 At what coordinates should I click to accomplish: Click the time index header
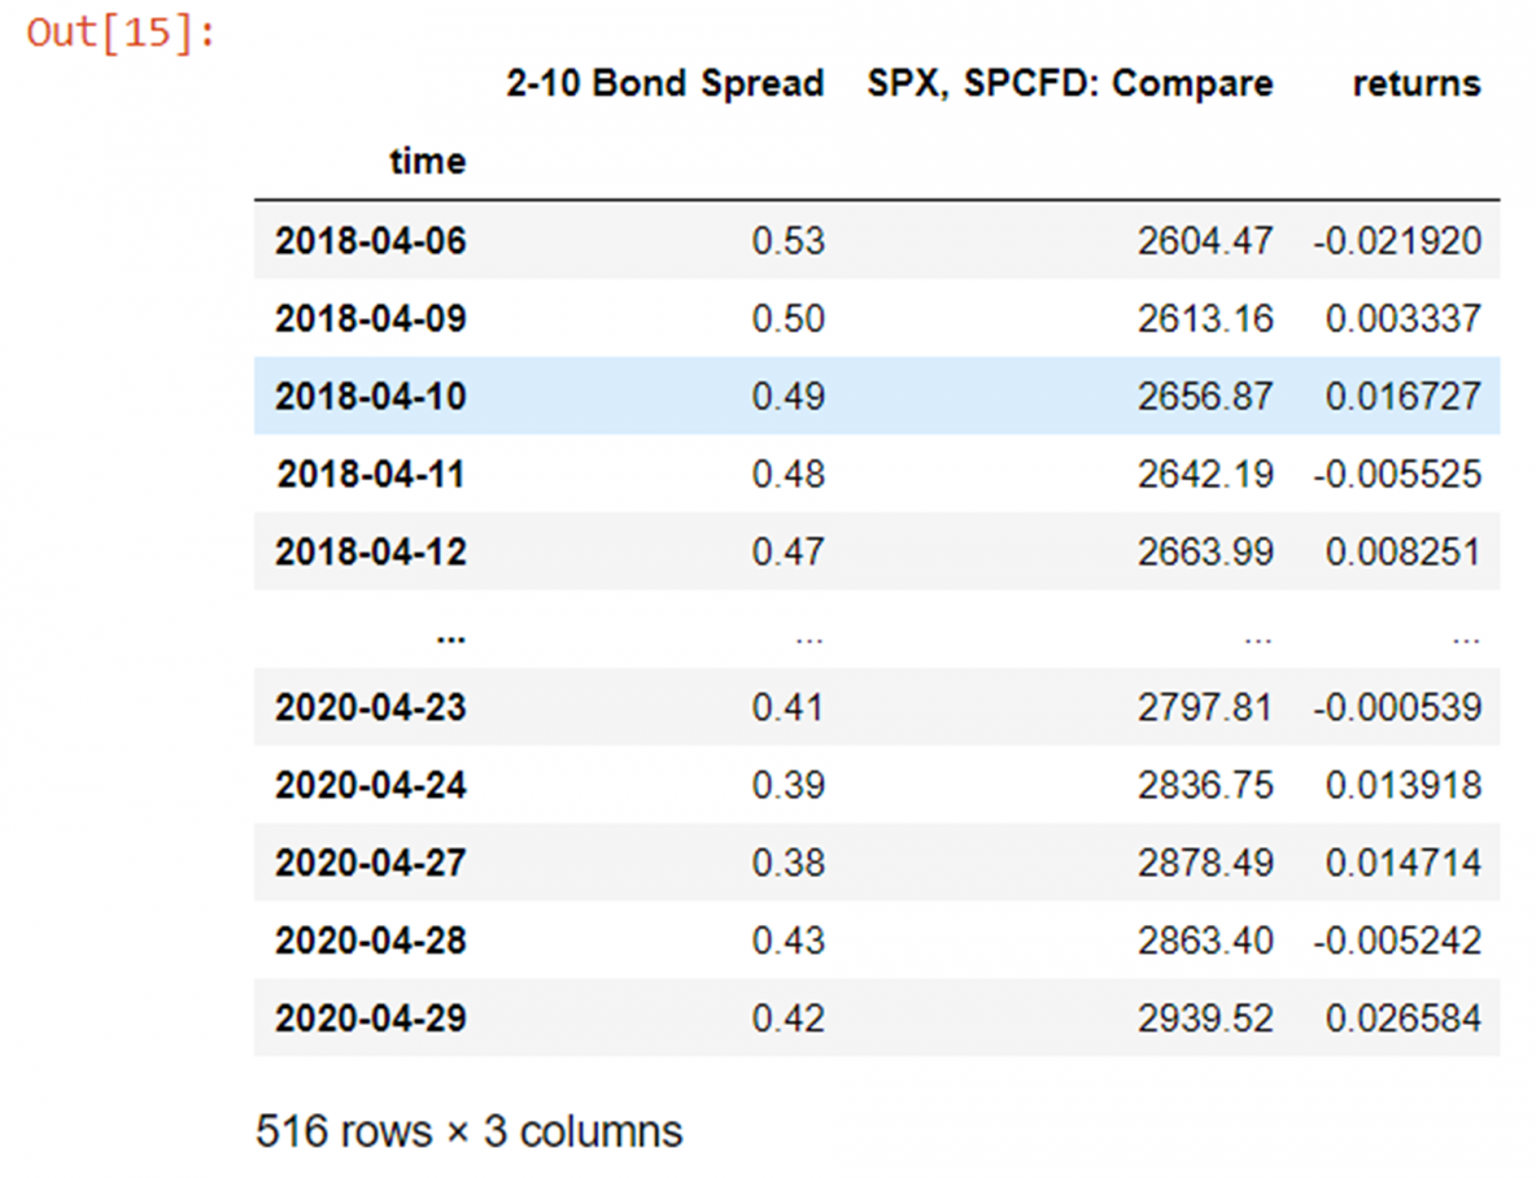(427, 161)
